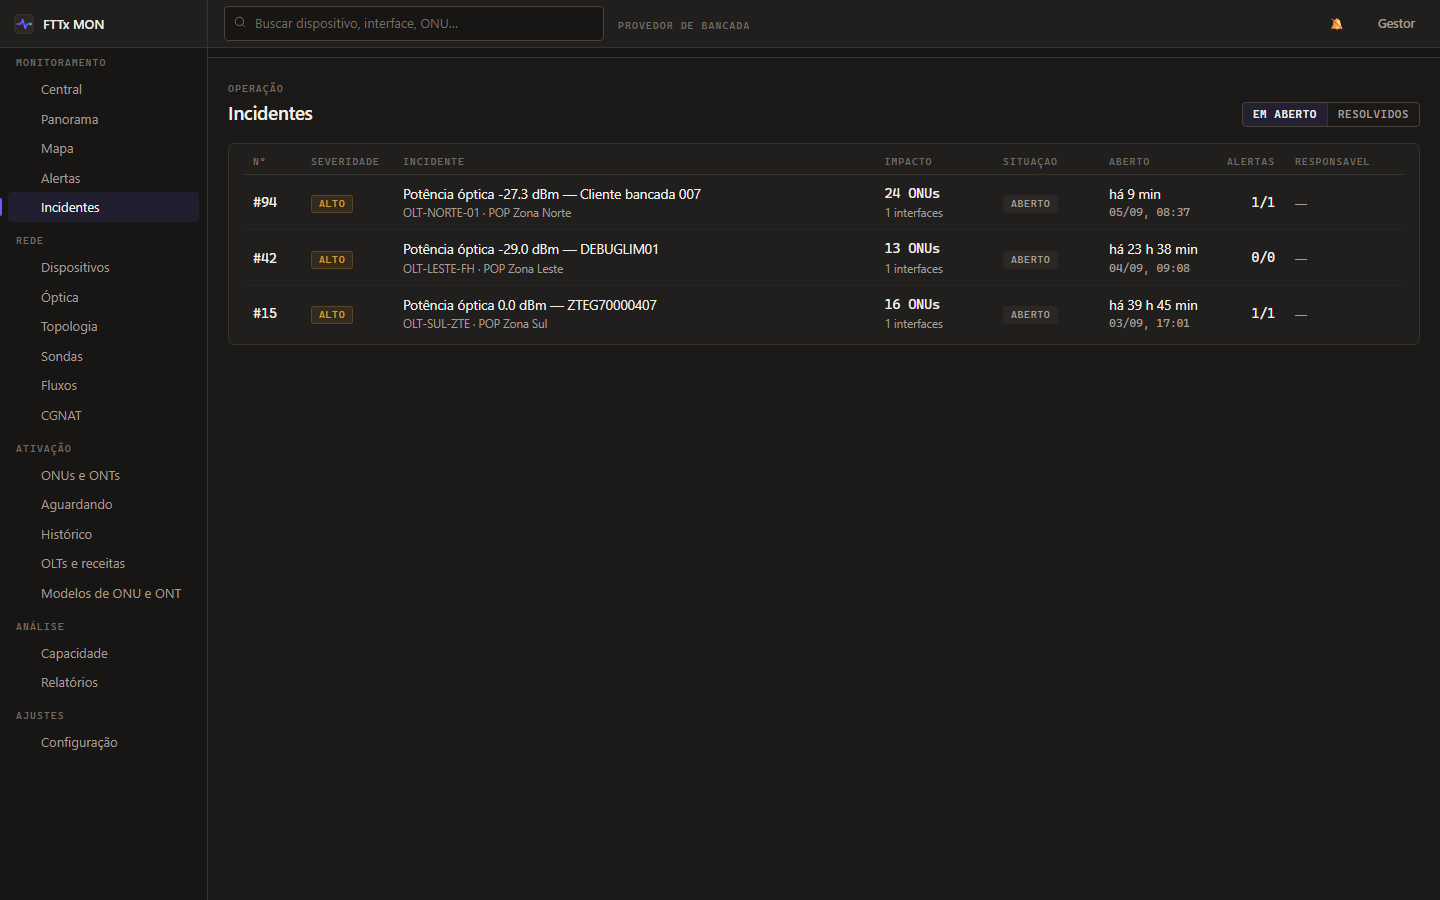Image resolution: width=1440 pixels, height=900 pixels.
Task: Click incident number #42
Action: coord(265,258)
